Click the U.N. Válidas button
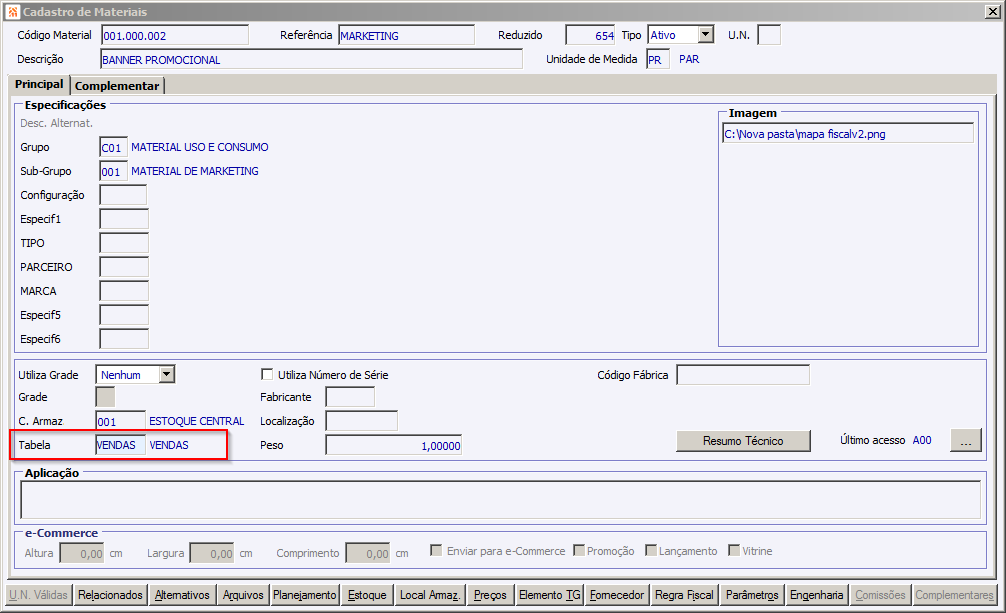 coord(38,595)
